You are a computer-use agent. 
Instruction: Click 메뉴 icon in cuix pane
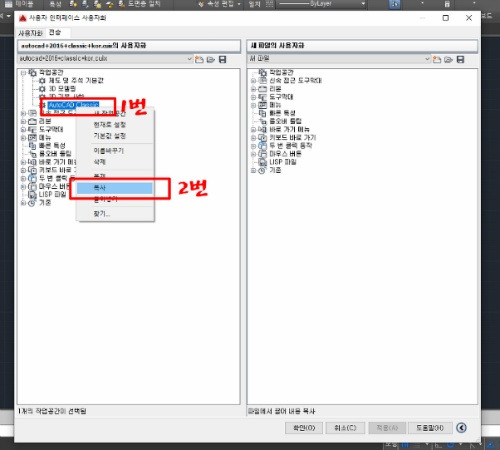(32, 137)
